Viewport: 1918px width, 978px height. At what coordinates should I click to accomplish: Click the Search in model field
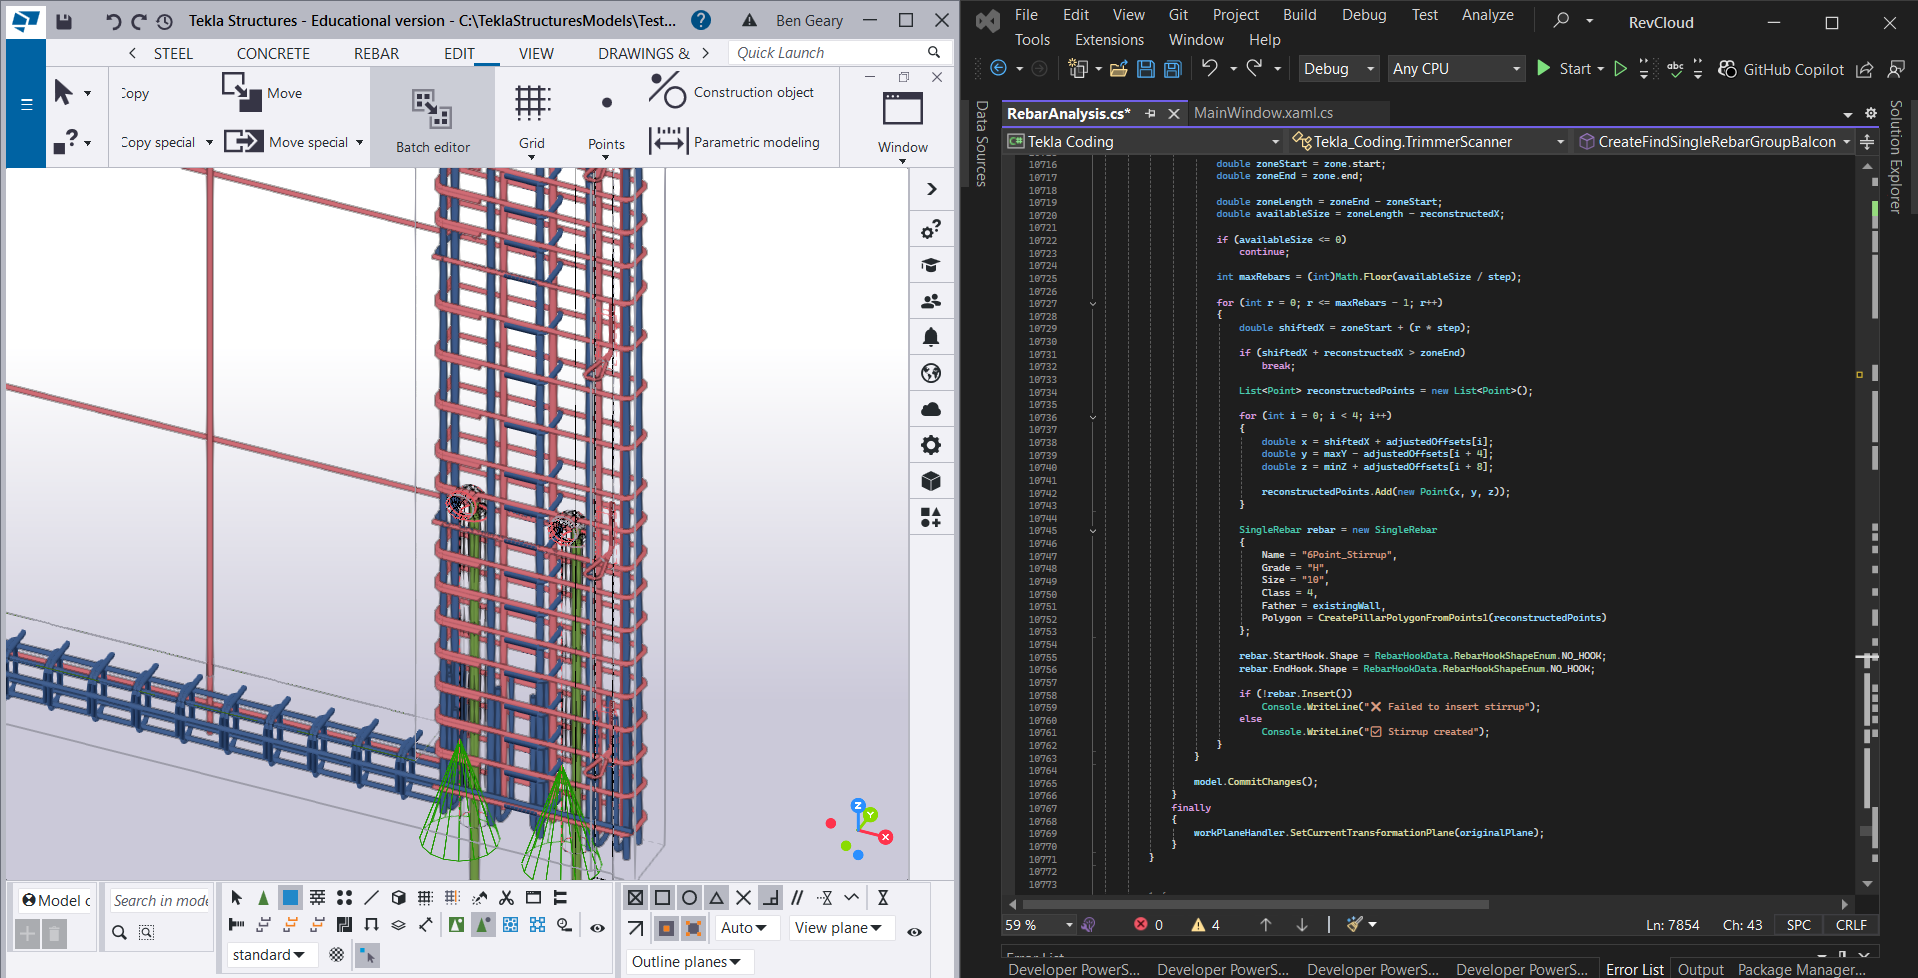coord(160,901)
